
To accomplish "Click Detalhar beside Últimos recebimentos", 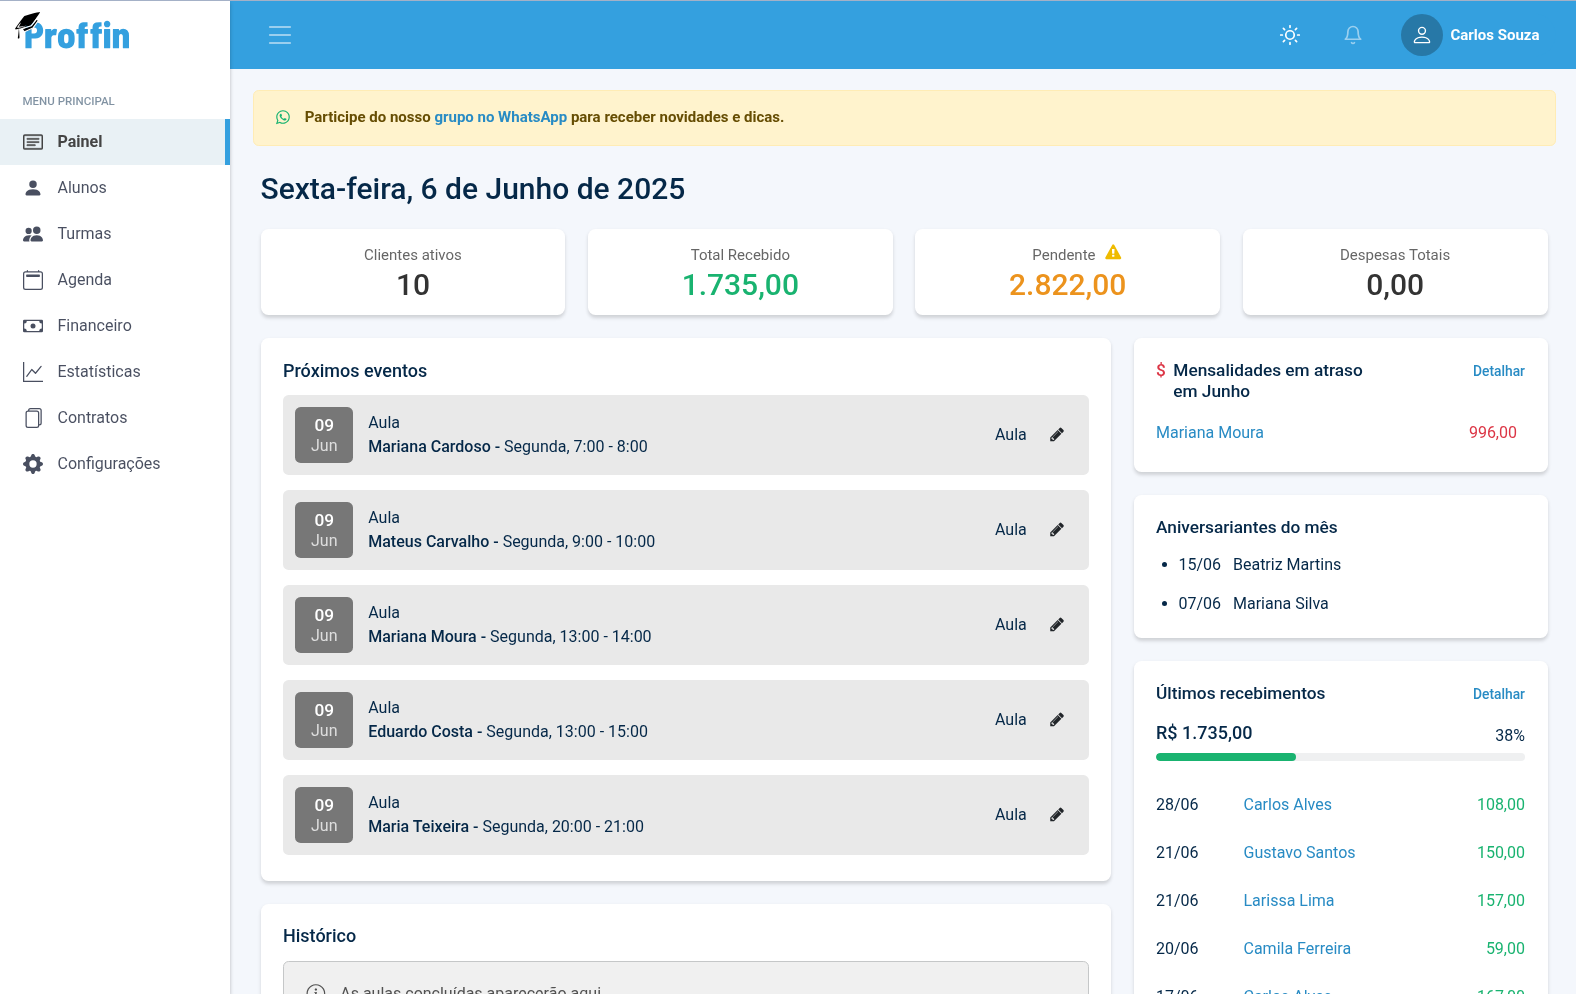I will 1498,694.
